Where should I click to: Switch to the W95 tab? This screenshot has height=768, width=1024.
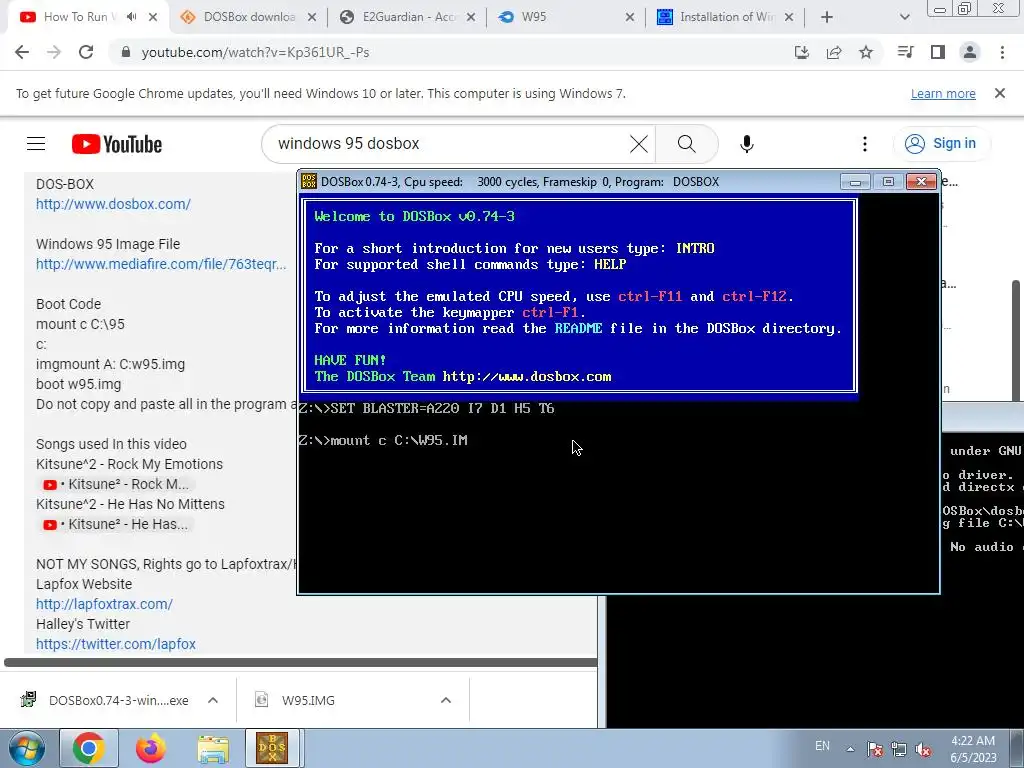coord(566,17)
